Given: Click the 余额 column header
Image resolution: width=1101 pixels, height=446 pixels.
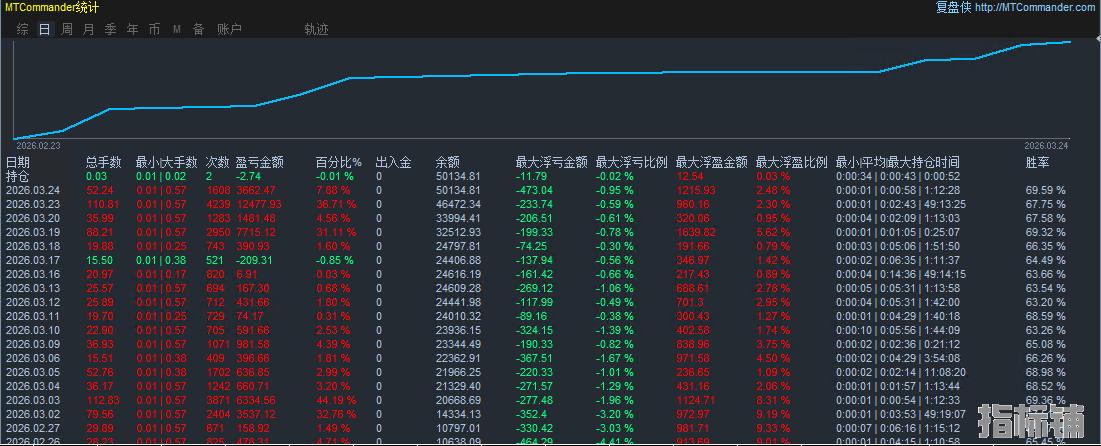Looking at the screenshot, I should click(x=447, y=162).
